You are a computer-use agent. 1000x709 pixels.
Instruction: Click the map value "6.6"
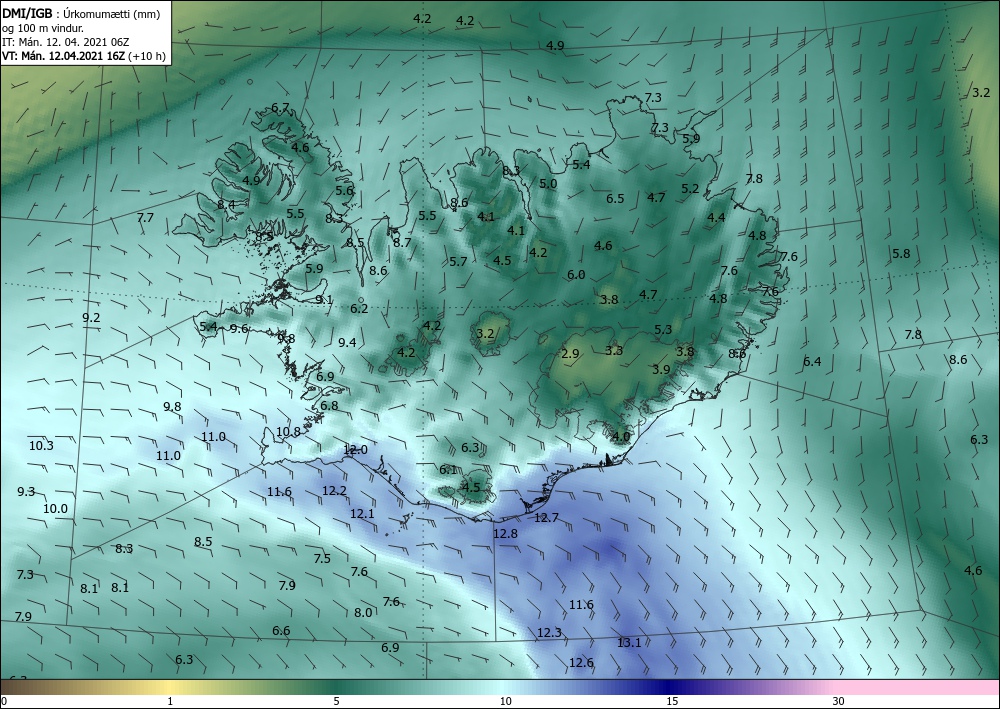click(281, 631)
